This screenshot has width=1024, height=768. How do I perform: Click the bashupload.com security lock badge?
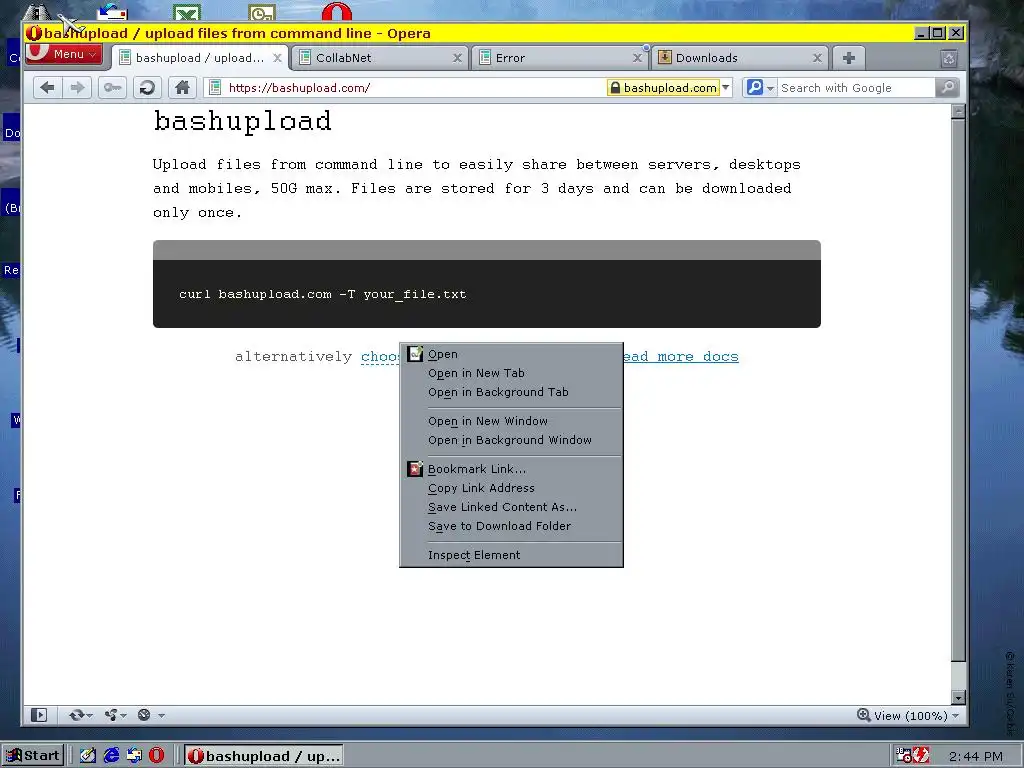[x=663, y=88]
